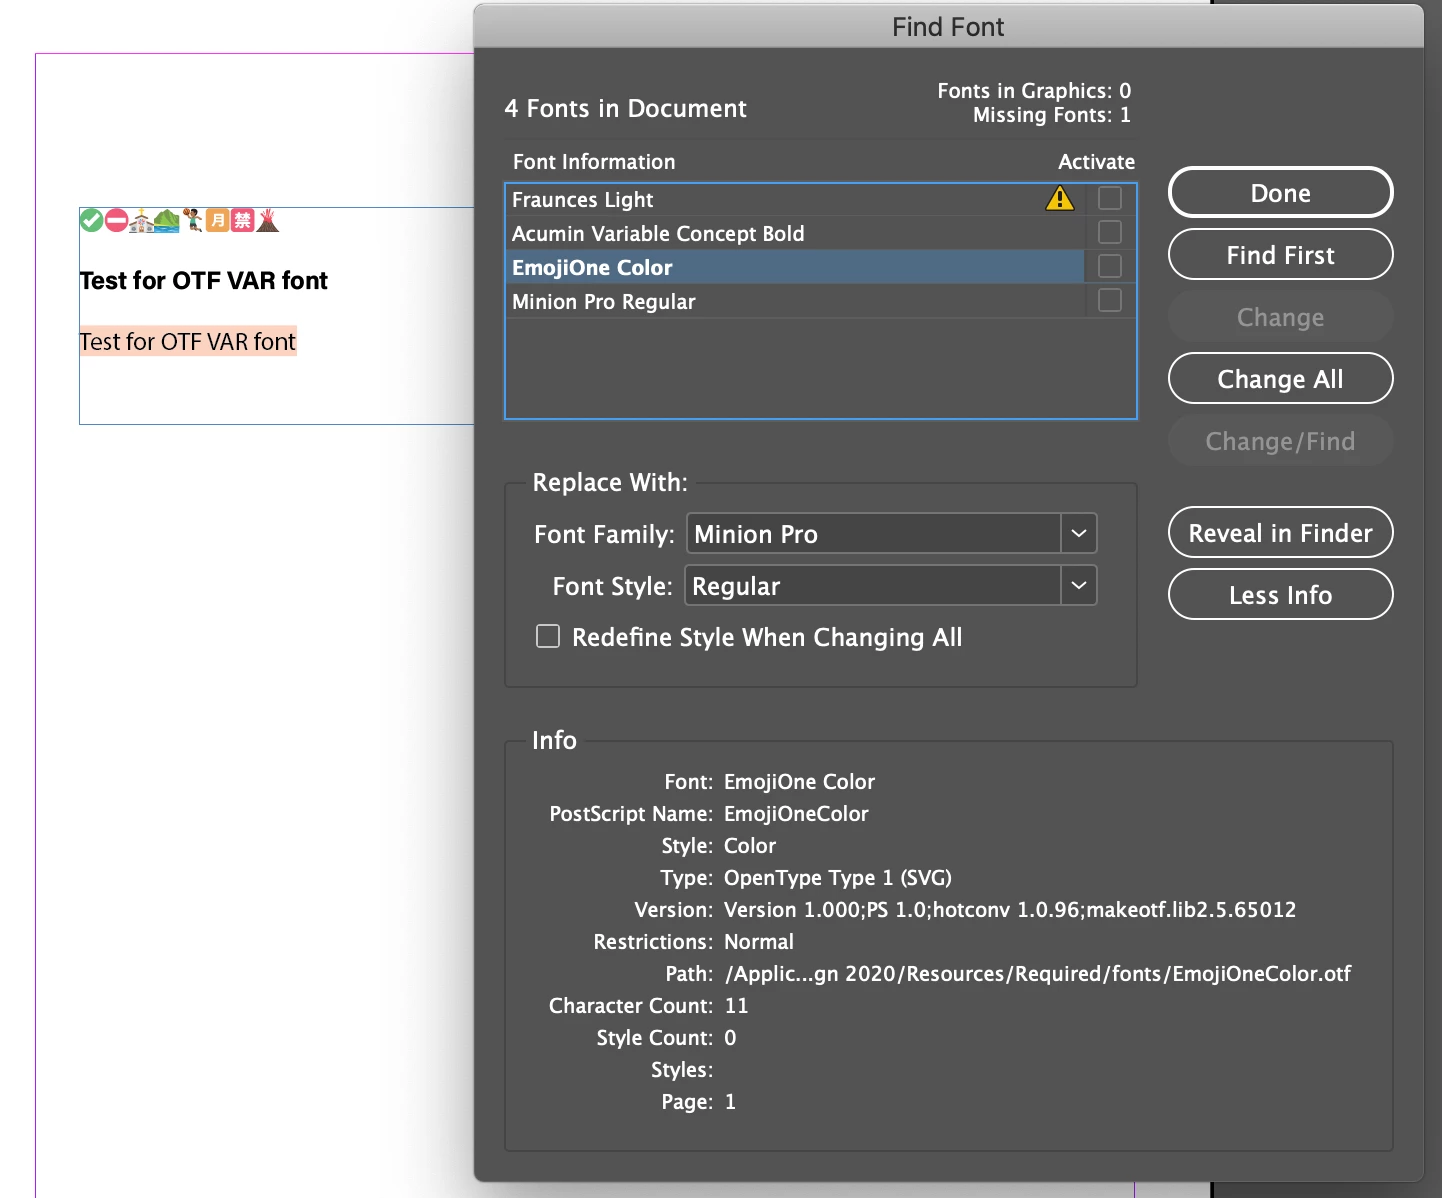
Task: Select the red no-entry emoji in document
Action: click(x=116, y=220)
